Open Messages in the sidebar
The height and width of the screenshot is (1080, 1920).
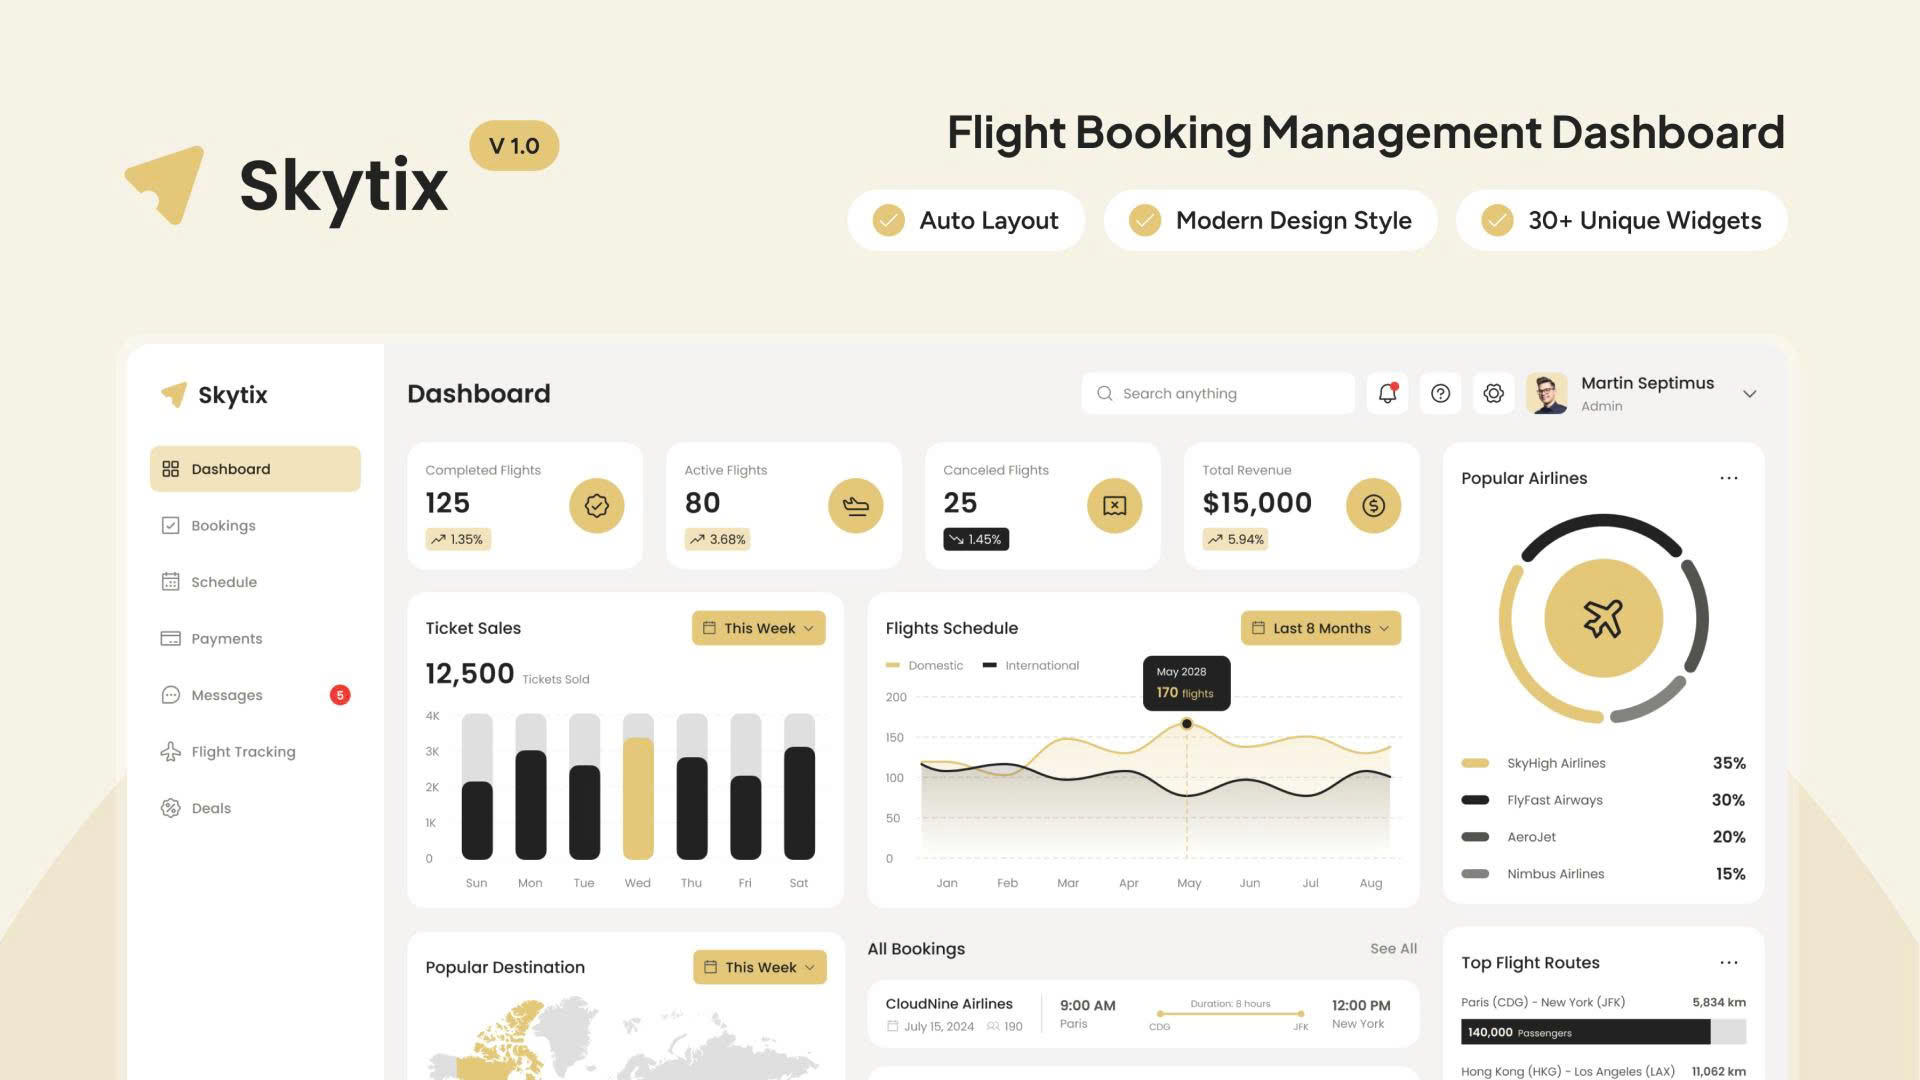[x=255, y=695]
